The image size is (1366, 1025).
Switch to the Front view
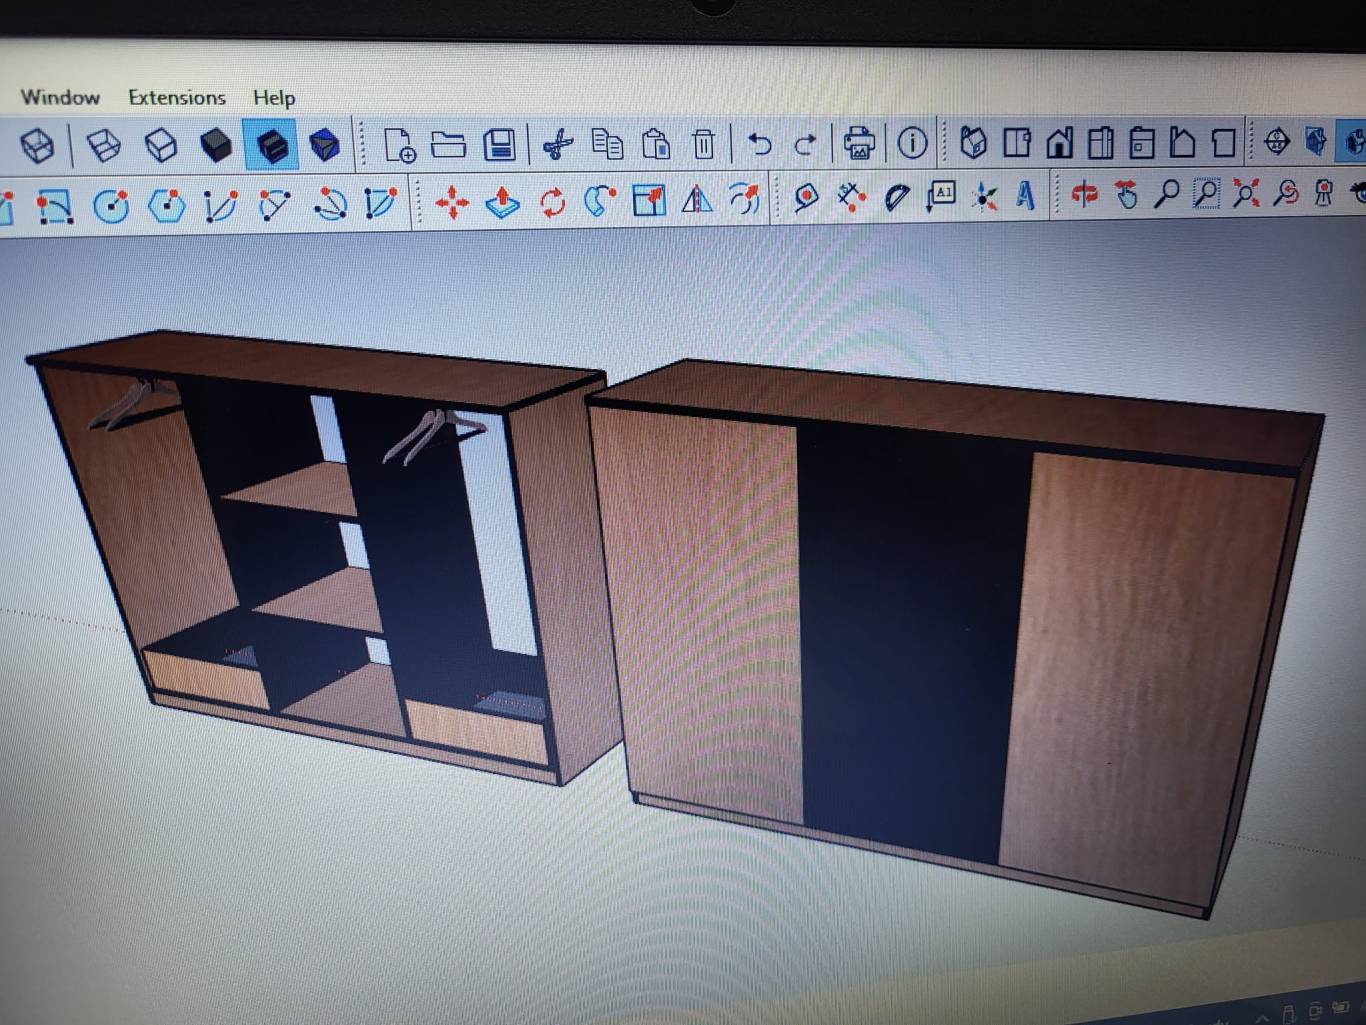1059,143
